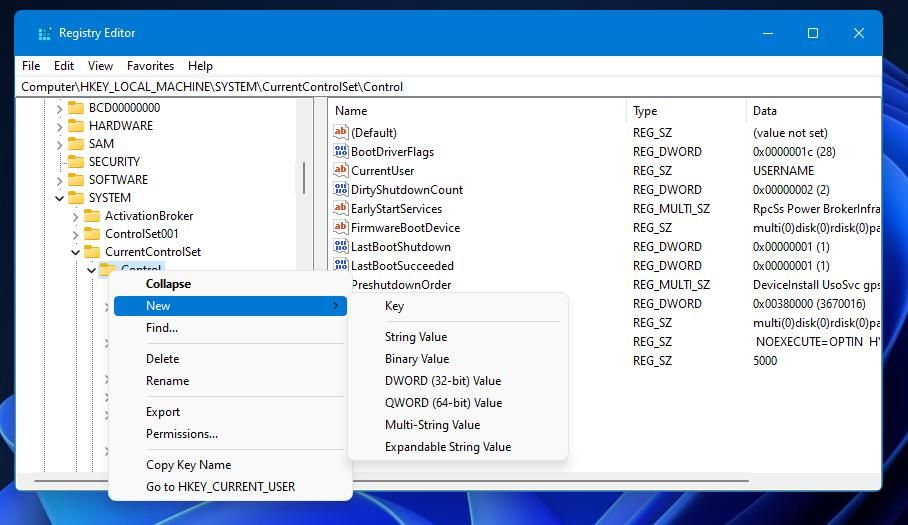
Task: Click the DWORD icon beside LastBootSucceeded
Action: [x=340, y=265]
